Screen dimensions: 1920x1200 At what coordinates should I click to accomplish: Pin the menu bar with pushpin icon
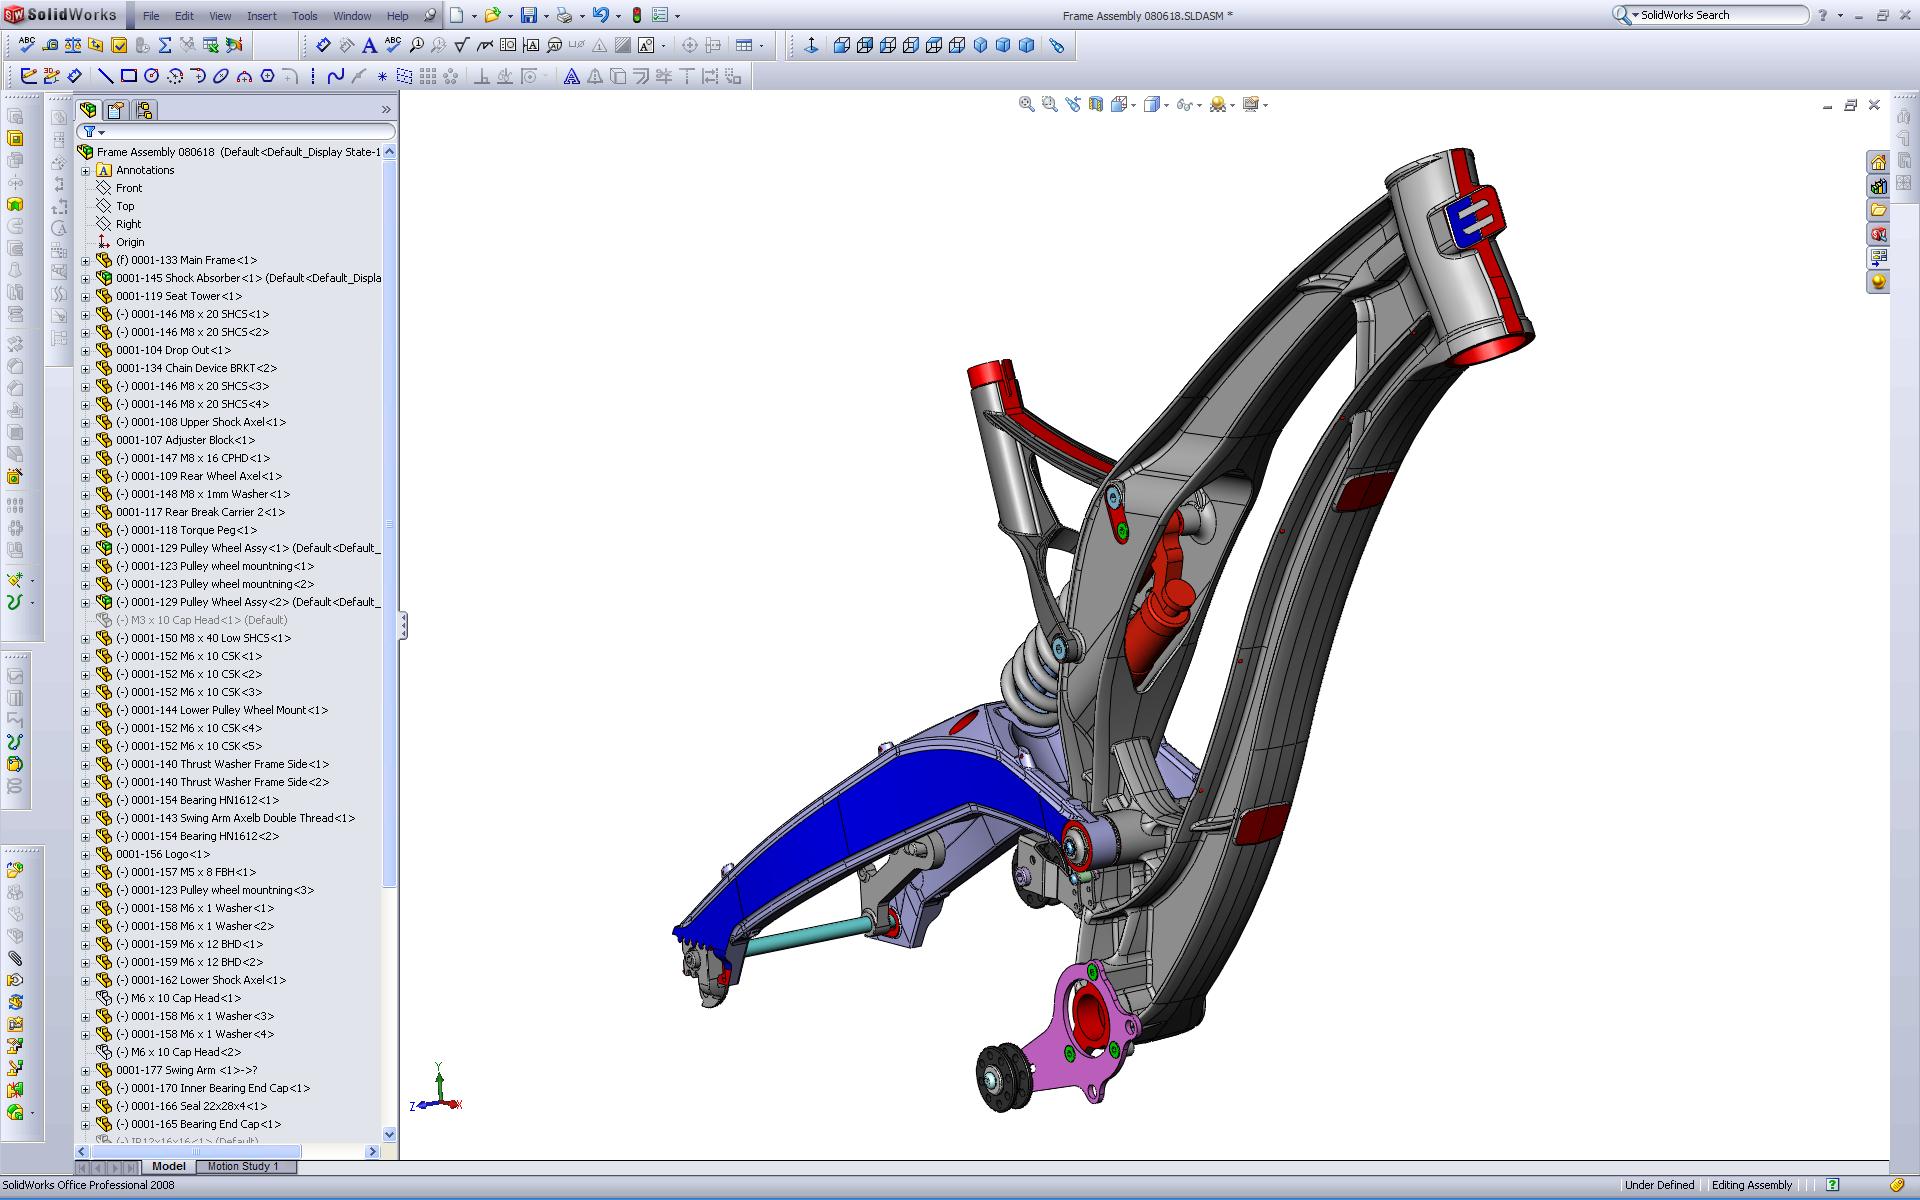[430, 15]
